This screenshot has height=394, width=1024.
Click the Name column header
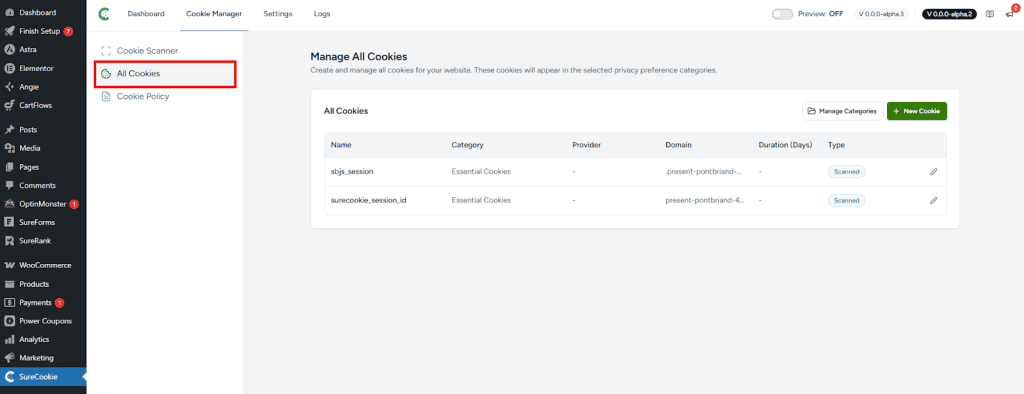[x=340, y=145]
